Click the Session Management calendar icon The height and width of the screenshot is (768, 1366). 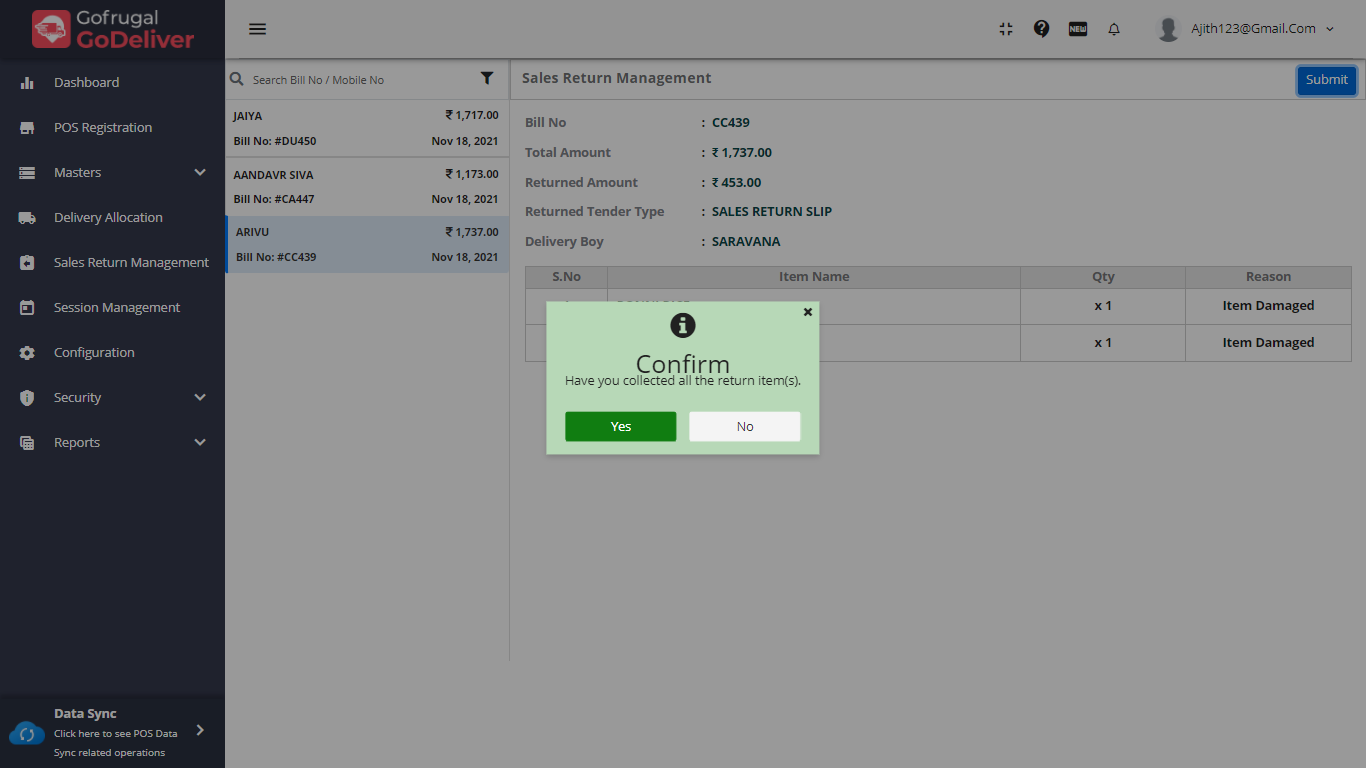[27, 308]
